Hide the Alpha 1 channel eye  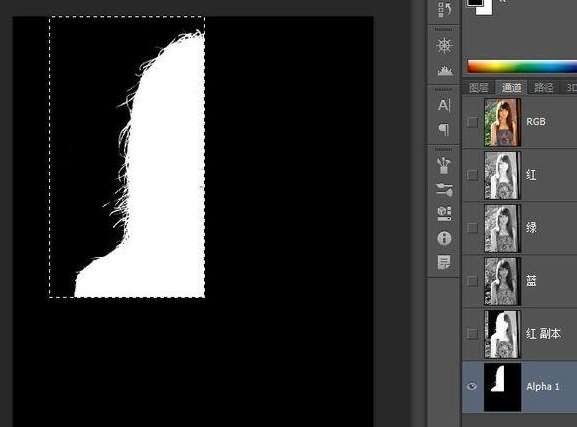(472, 387)
